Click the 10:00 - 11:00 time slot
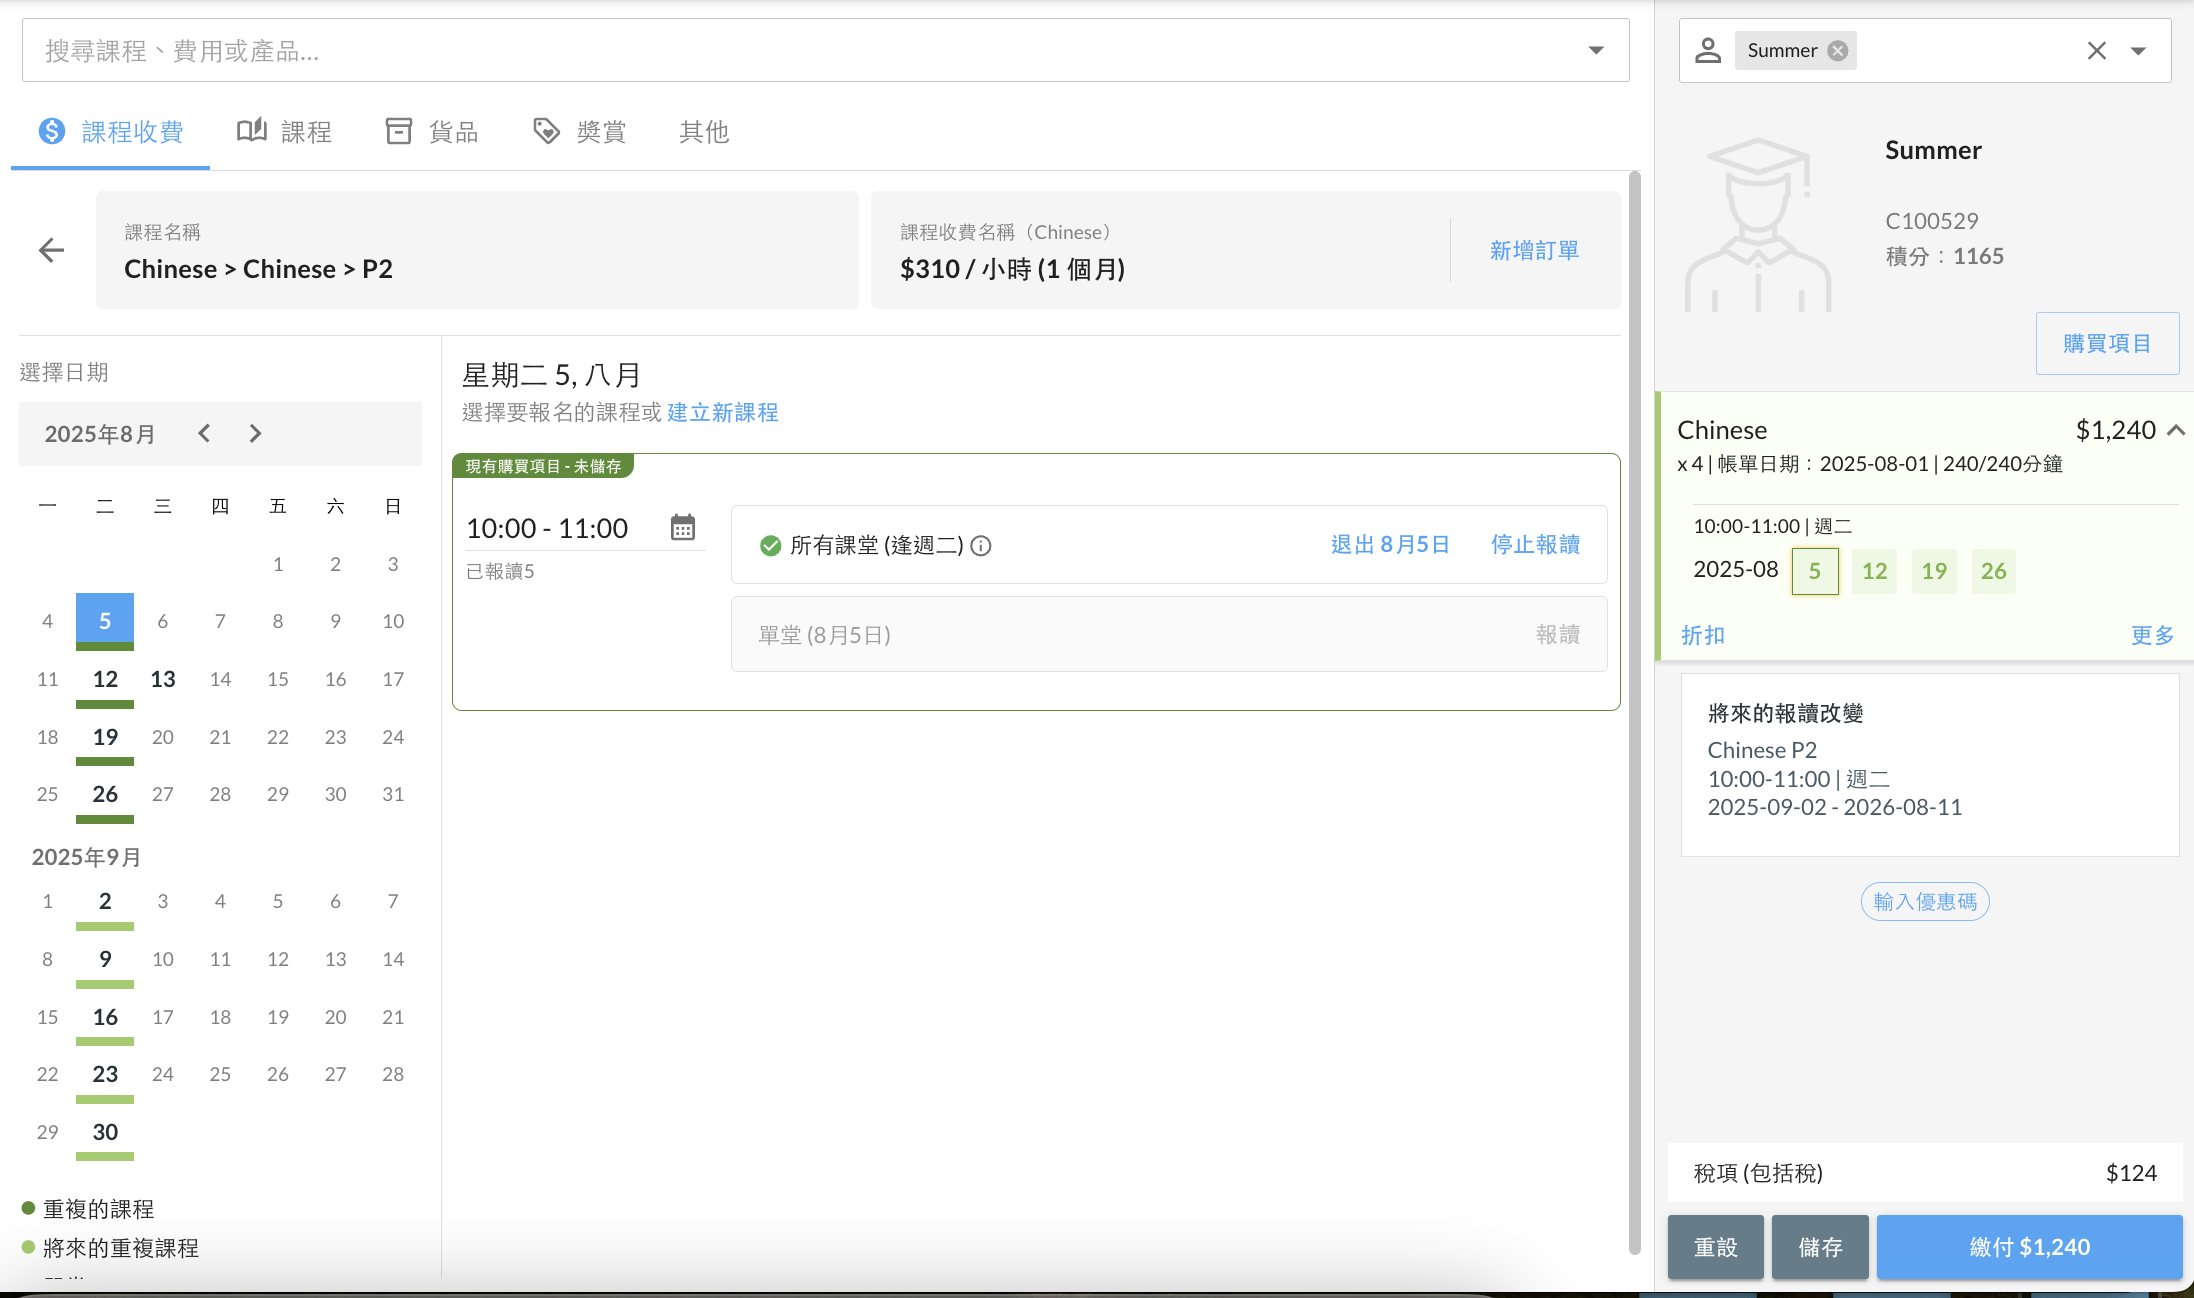This screenshot has height=1298, width=2194. (x=547, y=528)
